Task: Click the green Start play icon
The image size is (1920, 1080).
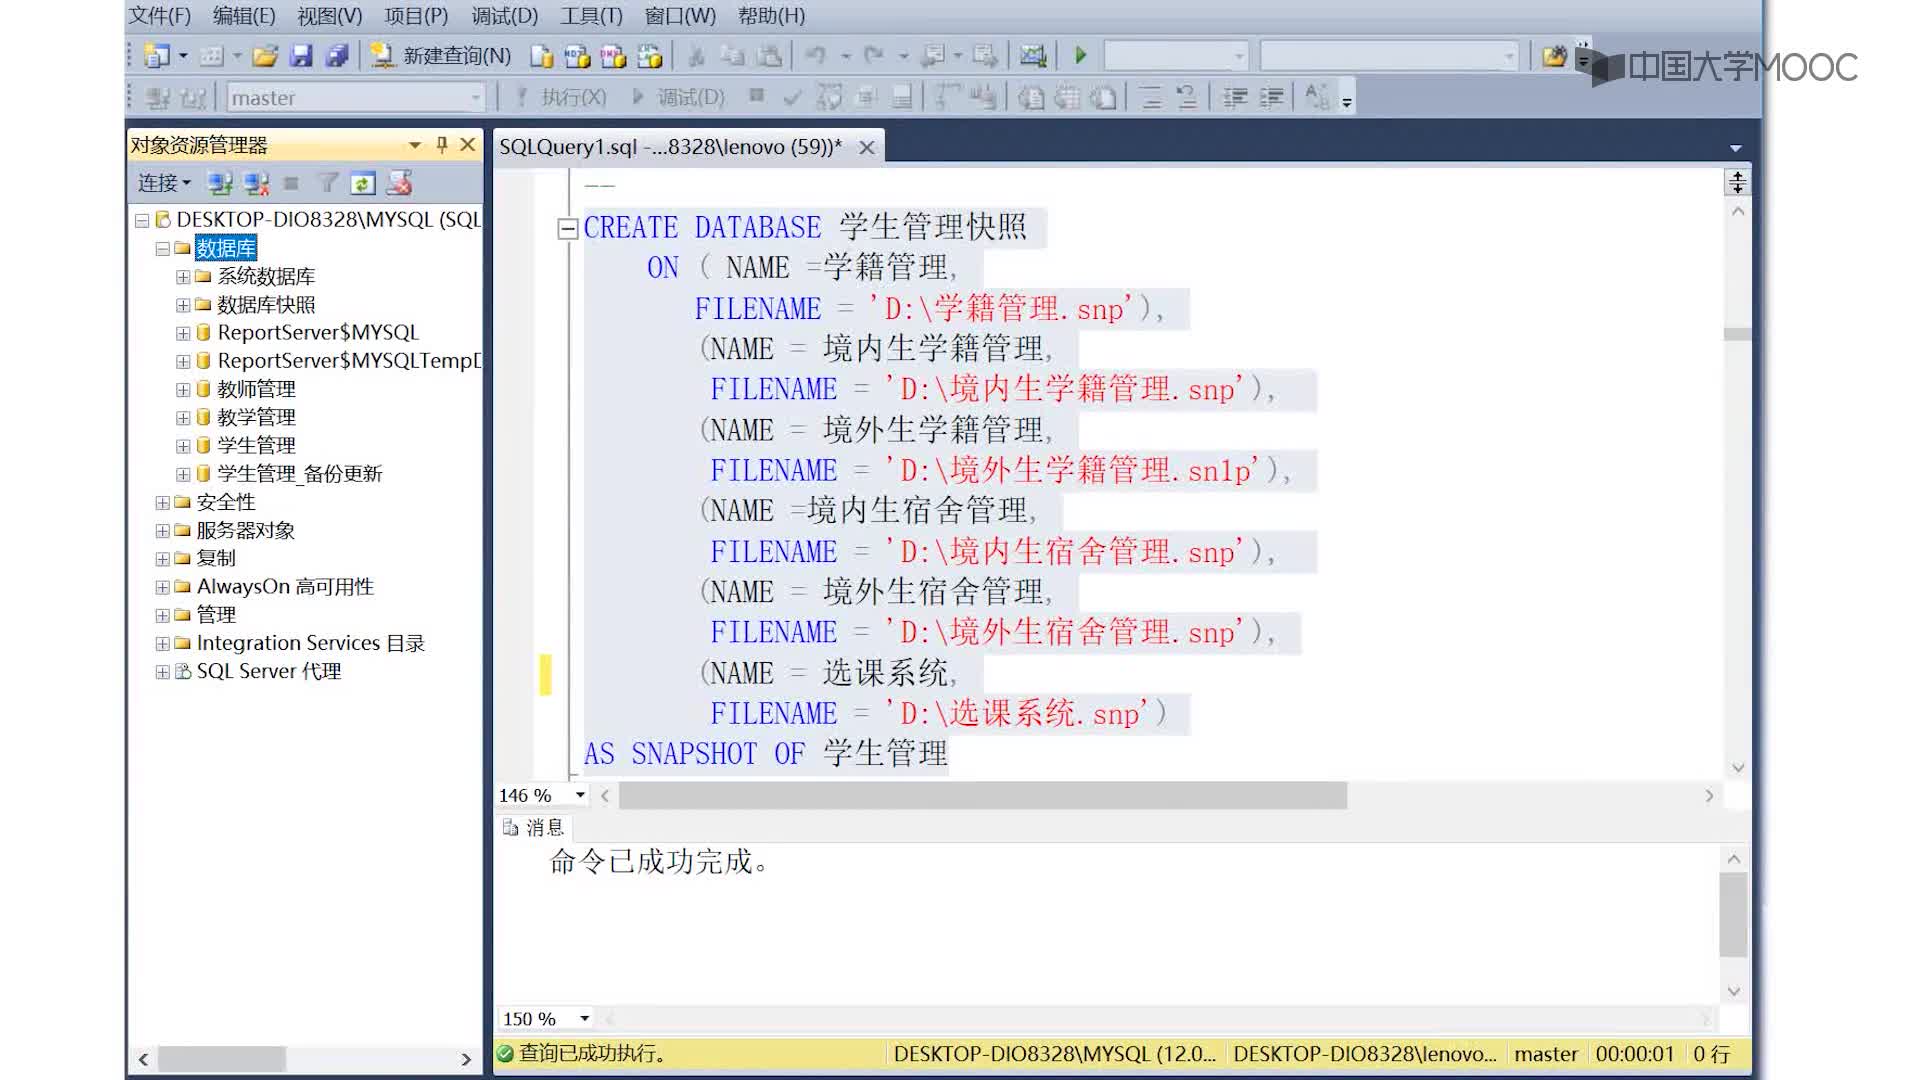Action: [1081, 56]
